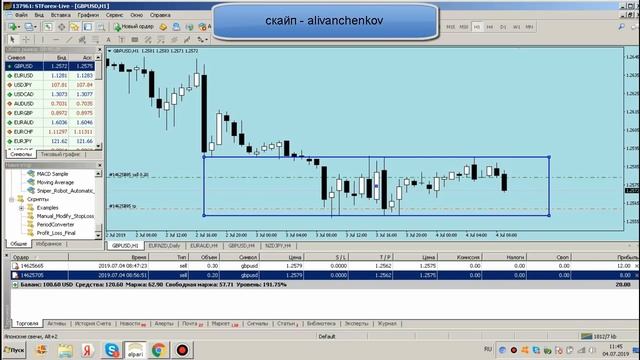The width and height of the screenshot is (640, 360).
Task: Select USDJPY row in Market Watch
Action: [50, 85]
